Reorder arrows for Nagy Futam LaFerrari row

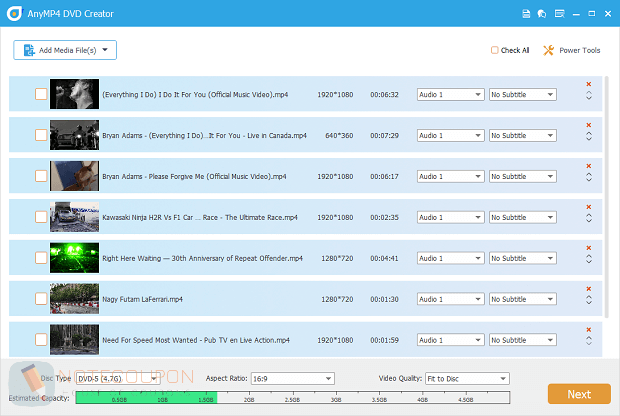tap(588, 300)
